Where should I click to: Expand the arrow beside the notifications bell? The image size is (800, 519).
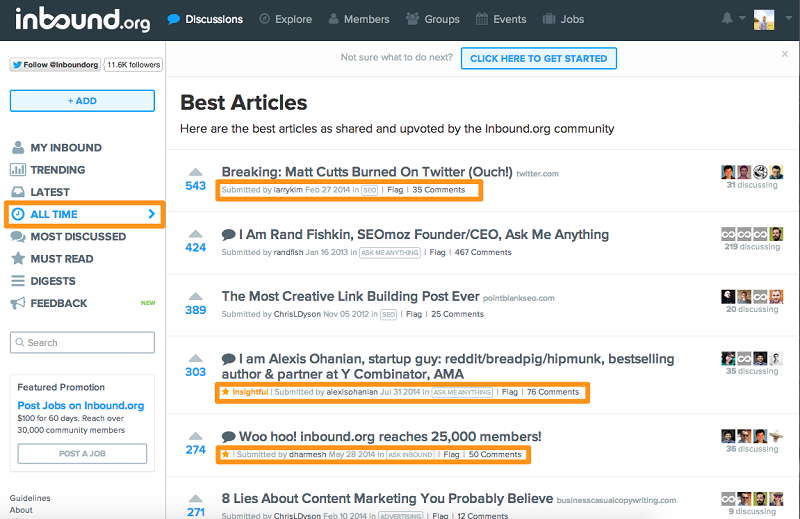click(x=742, y=18)
